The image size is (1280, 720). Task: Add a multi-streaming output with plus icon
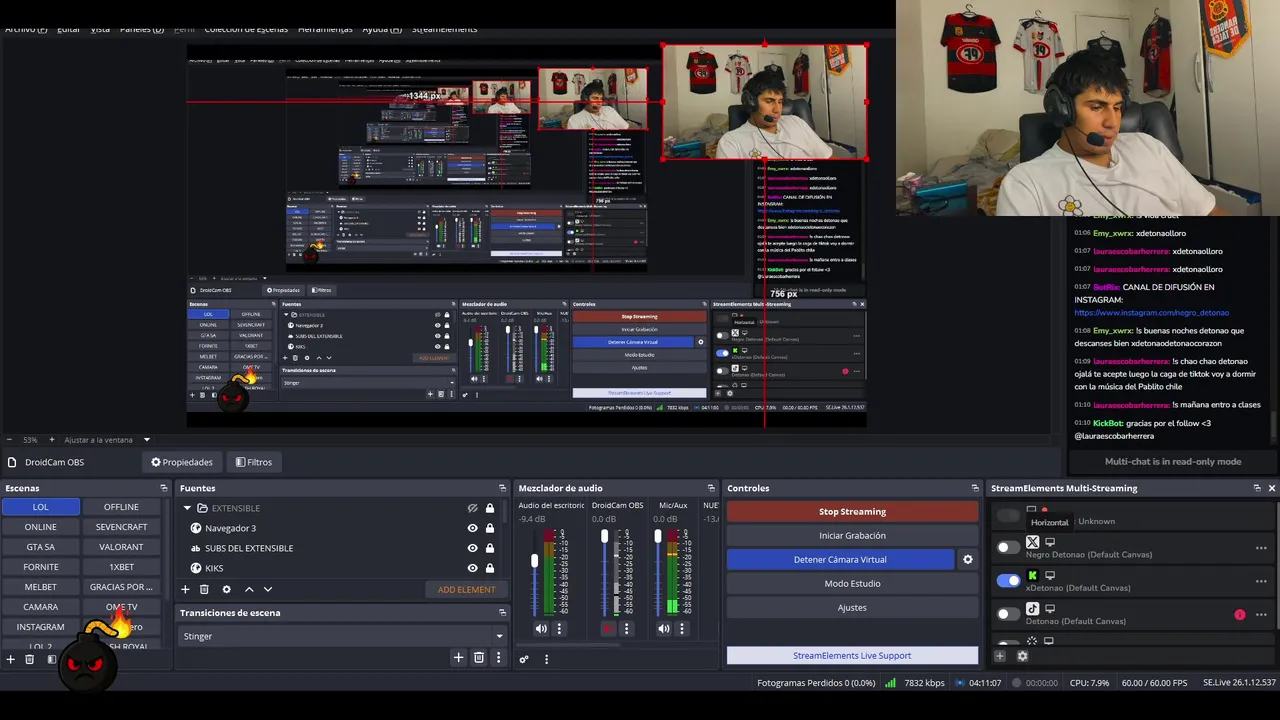pos(999,656)
